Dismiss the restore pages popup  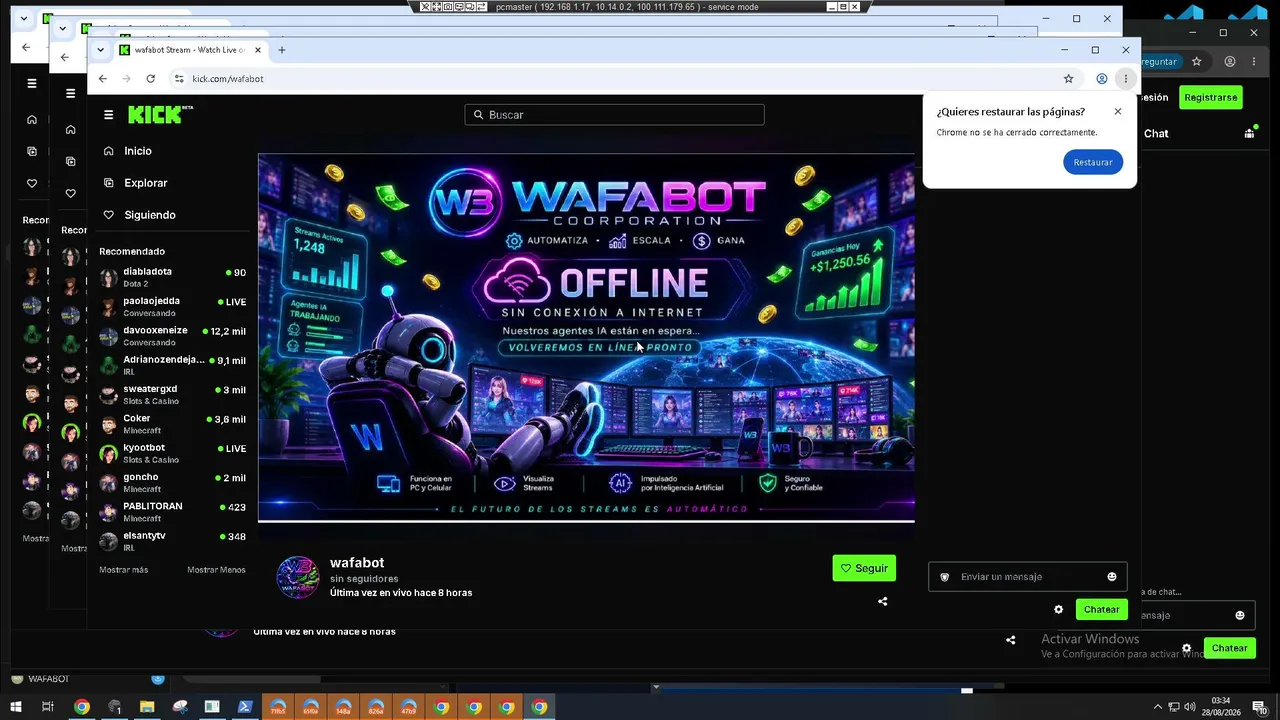1118,111
